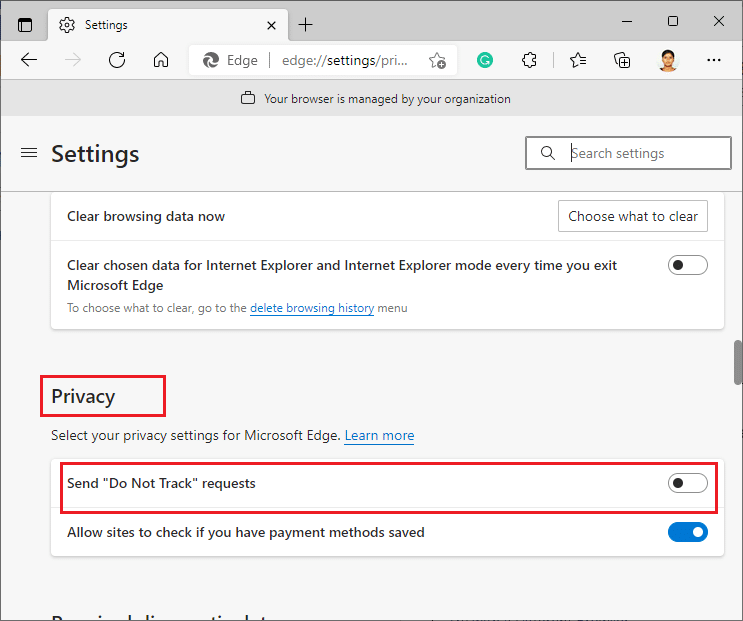The image size is (743, 621).
Task: Add this page to favorites
Action: pyautogui.click(x=437, y=61)
